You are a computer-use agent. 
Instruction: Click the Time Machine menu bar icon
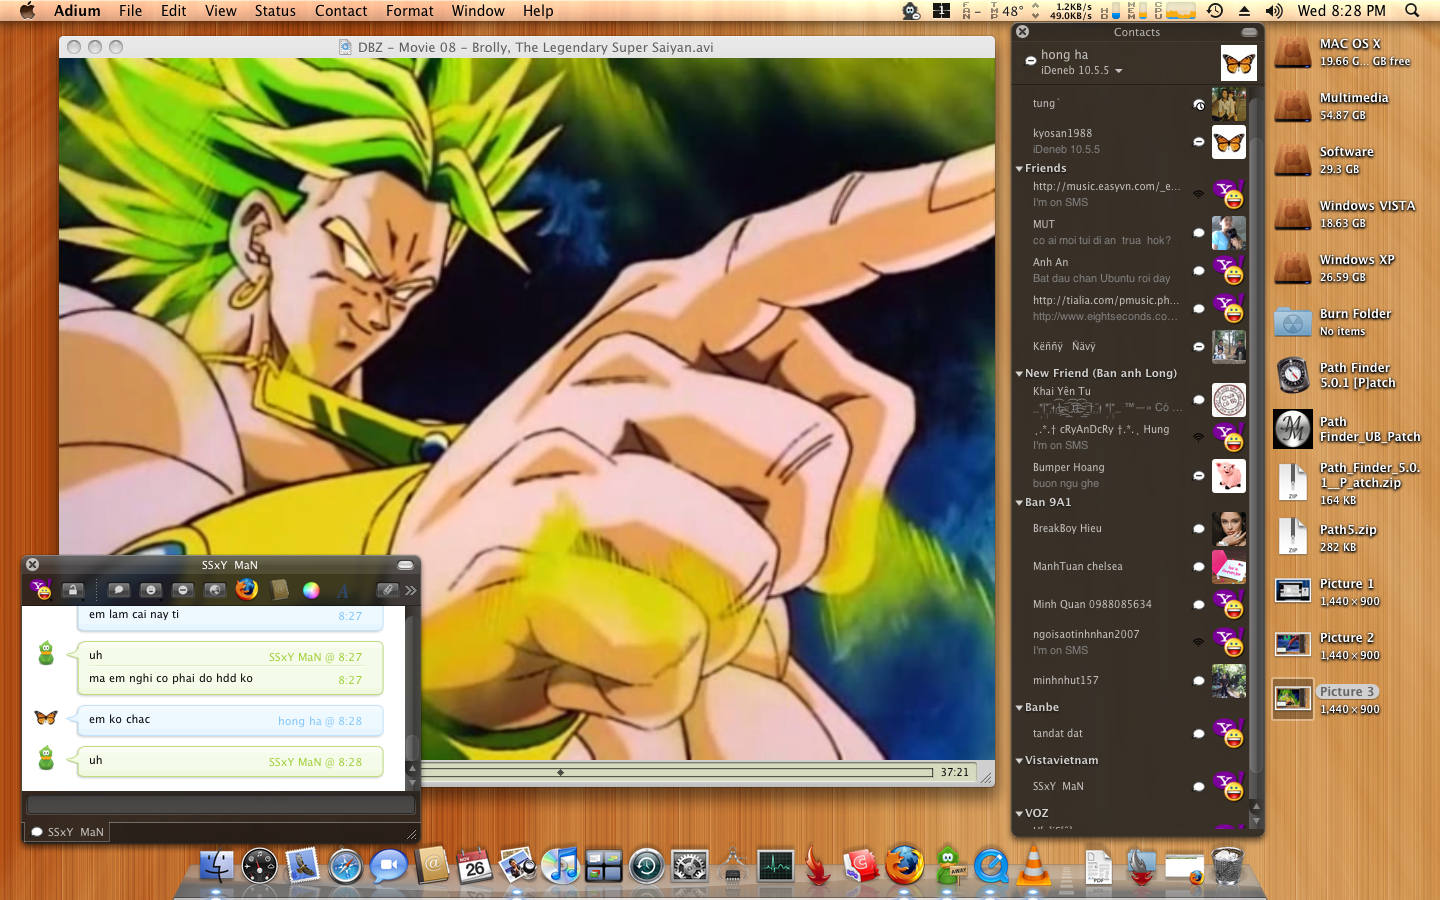tap(1214, 11)
